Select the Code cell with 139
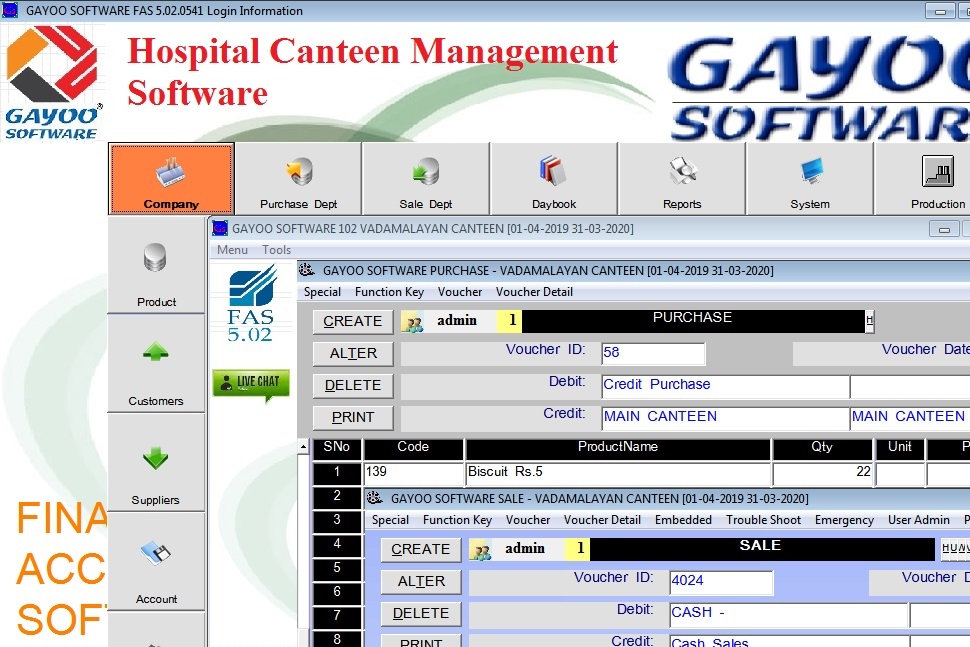 pyautogui.click(x=413, y=473)
